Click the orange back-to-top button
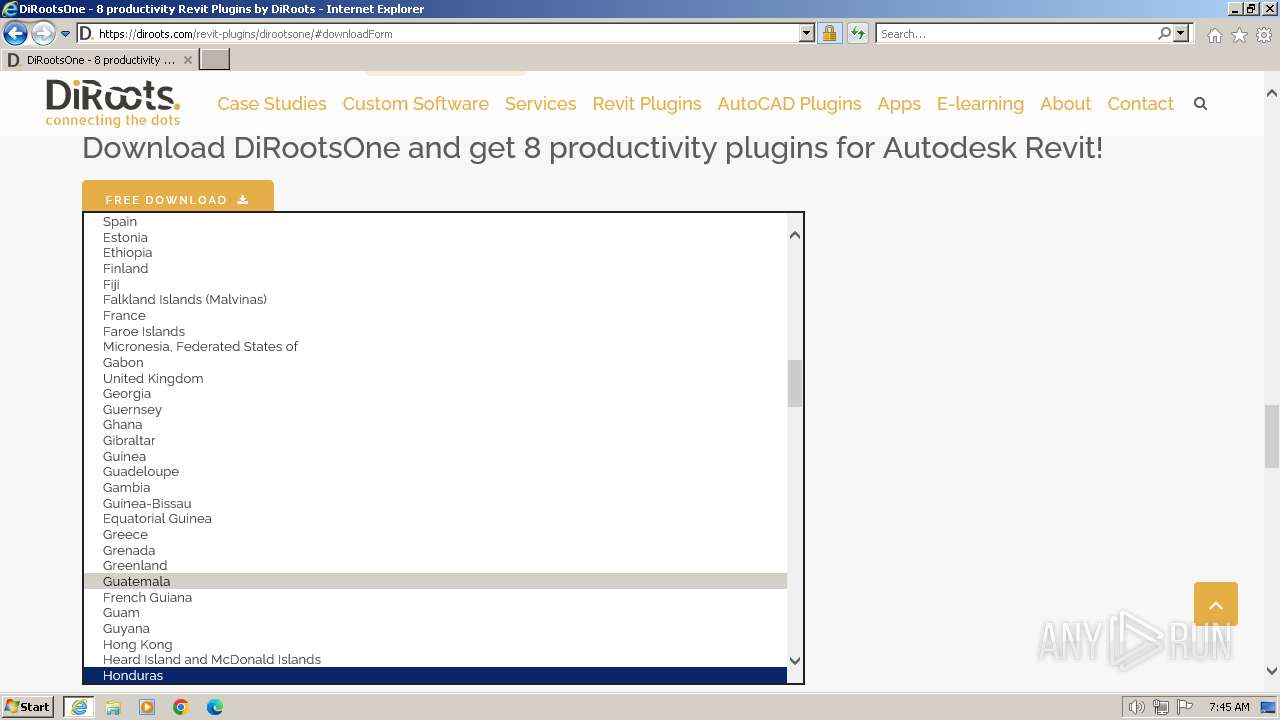 pos(1216,604)
